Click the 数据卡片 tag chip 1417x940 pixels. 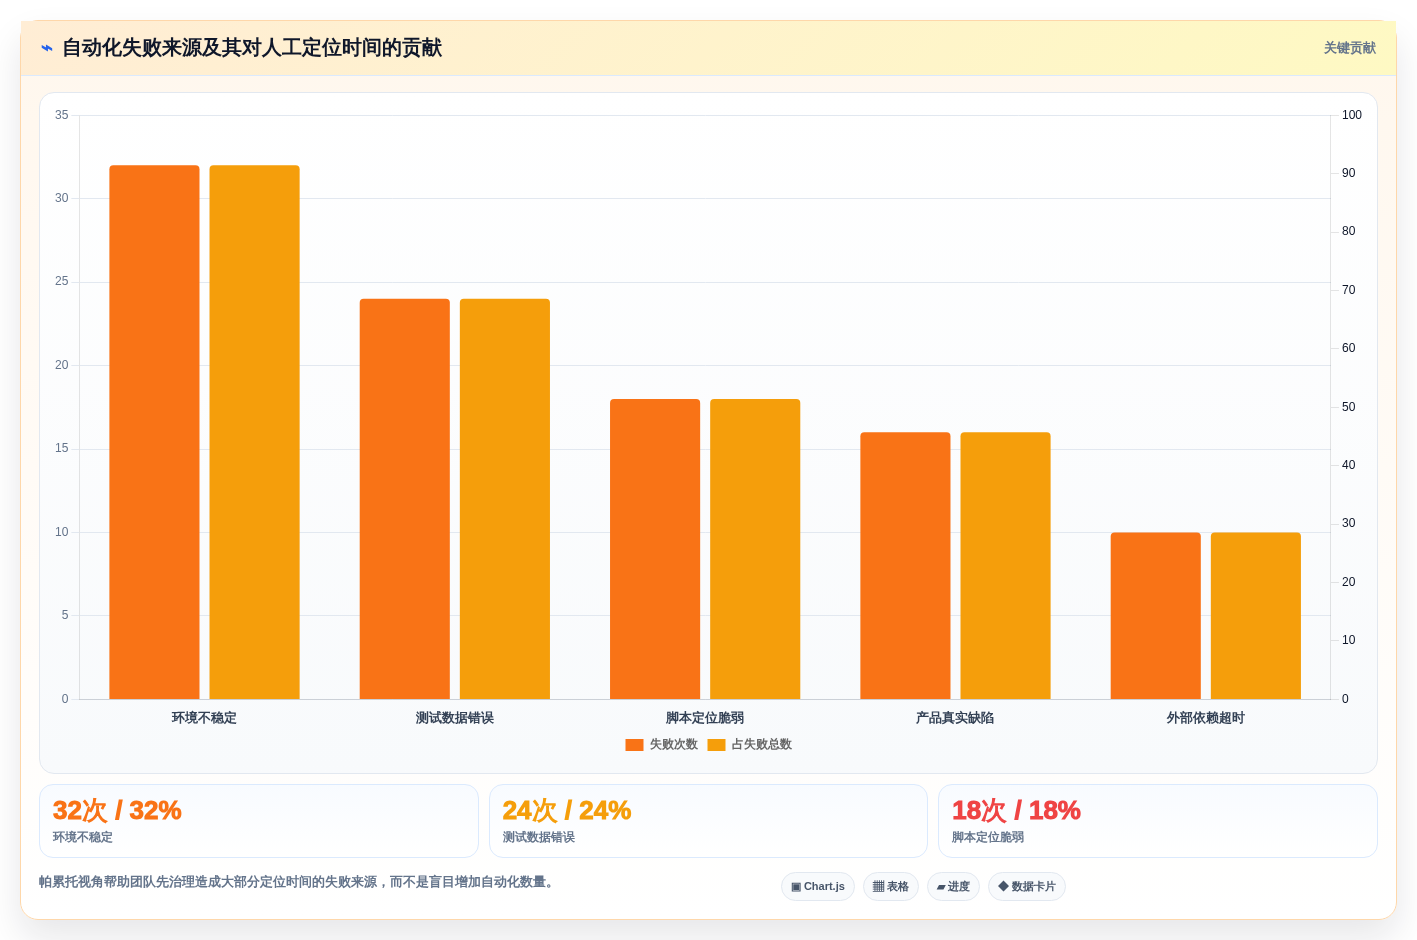coord(1027,887)
